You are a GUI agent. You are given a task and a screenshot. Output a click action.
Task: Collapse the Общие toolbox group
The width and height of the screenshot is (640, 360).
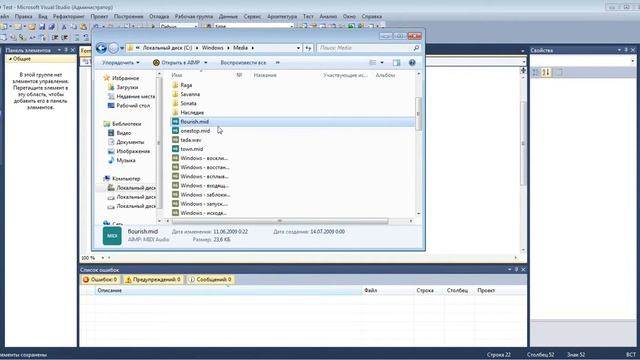coord(11,59)
